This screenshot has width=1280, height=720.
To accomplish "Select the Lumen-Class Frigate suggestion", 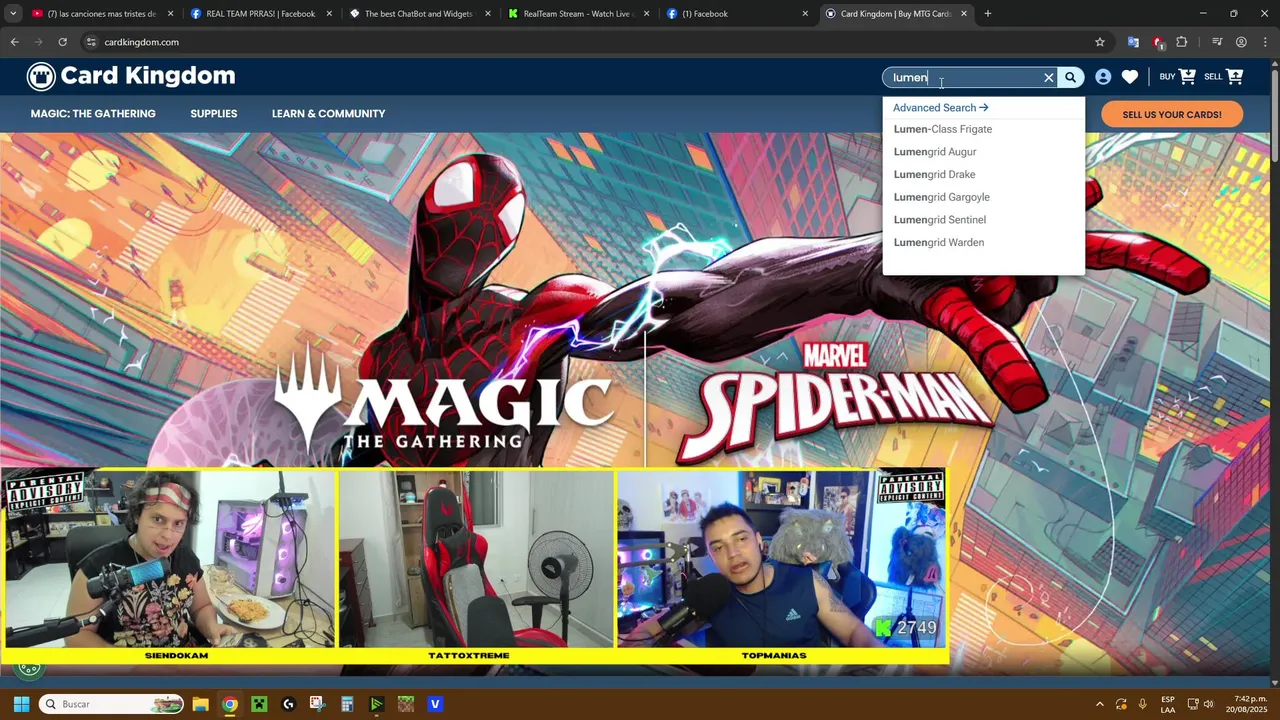I will [943, 129].
